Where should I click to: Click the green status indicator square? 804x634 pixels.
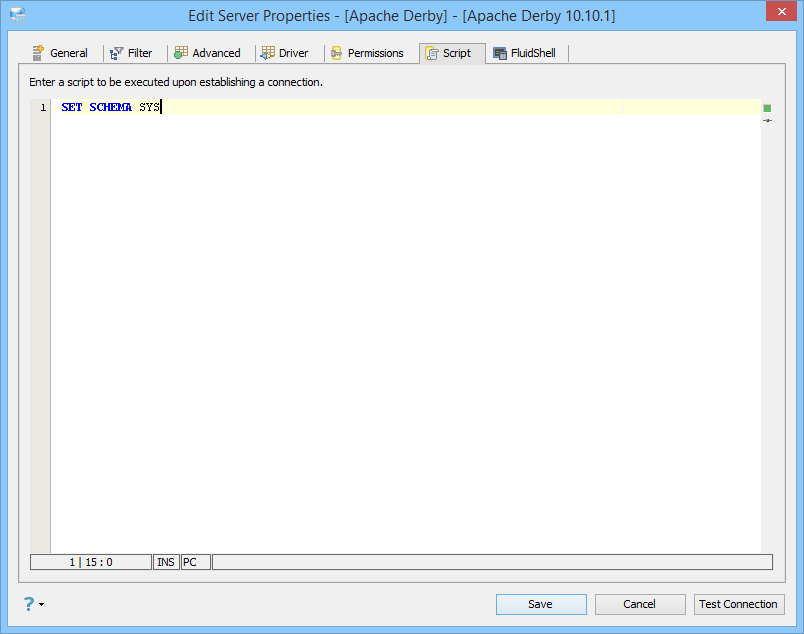767,108
